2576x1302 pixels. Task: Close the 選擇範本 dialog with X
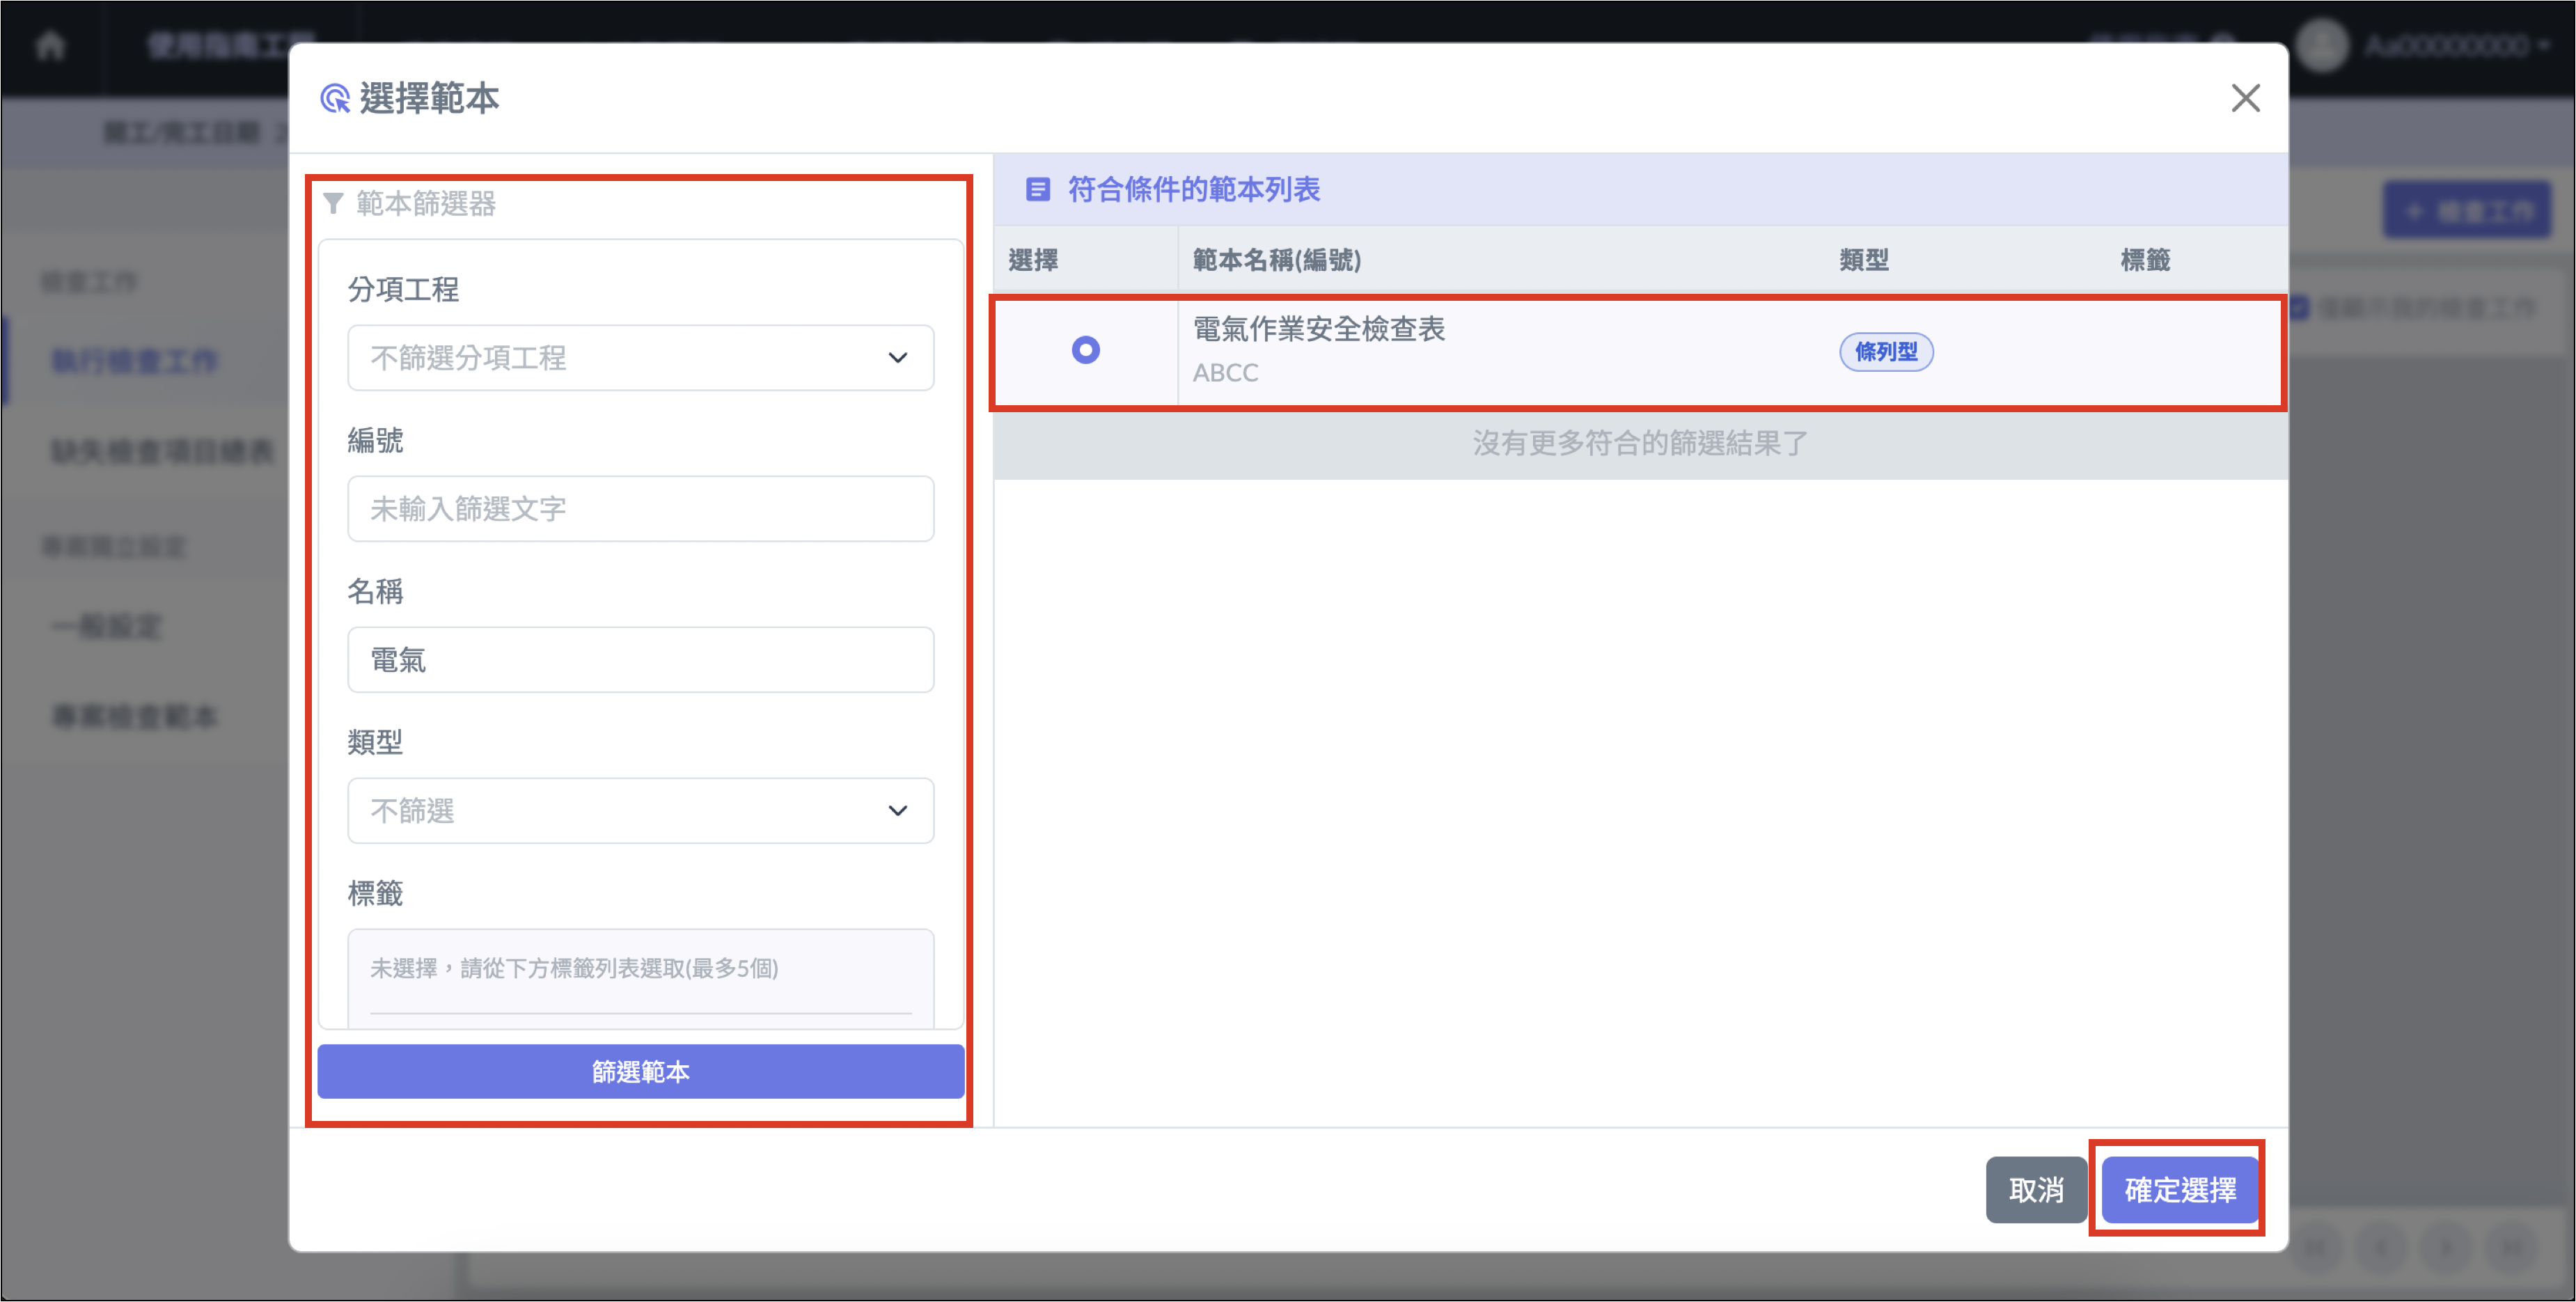(x=2245, y=98)
